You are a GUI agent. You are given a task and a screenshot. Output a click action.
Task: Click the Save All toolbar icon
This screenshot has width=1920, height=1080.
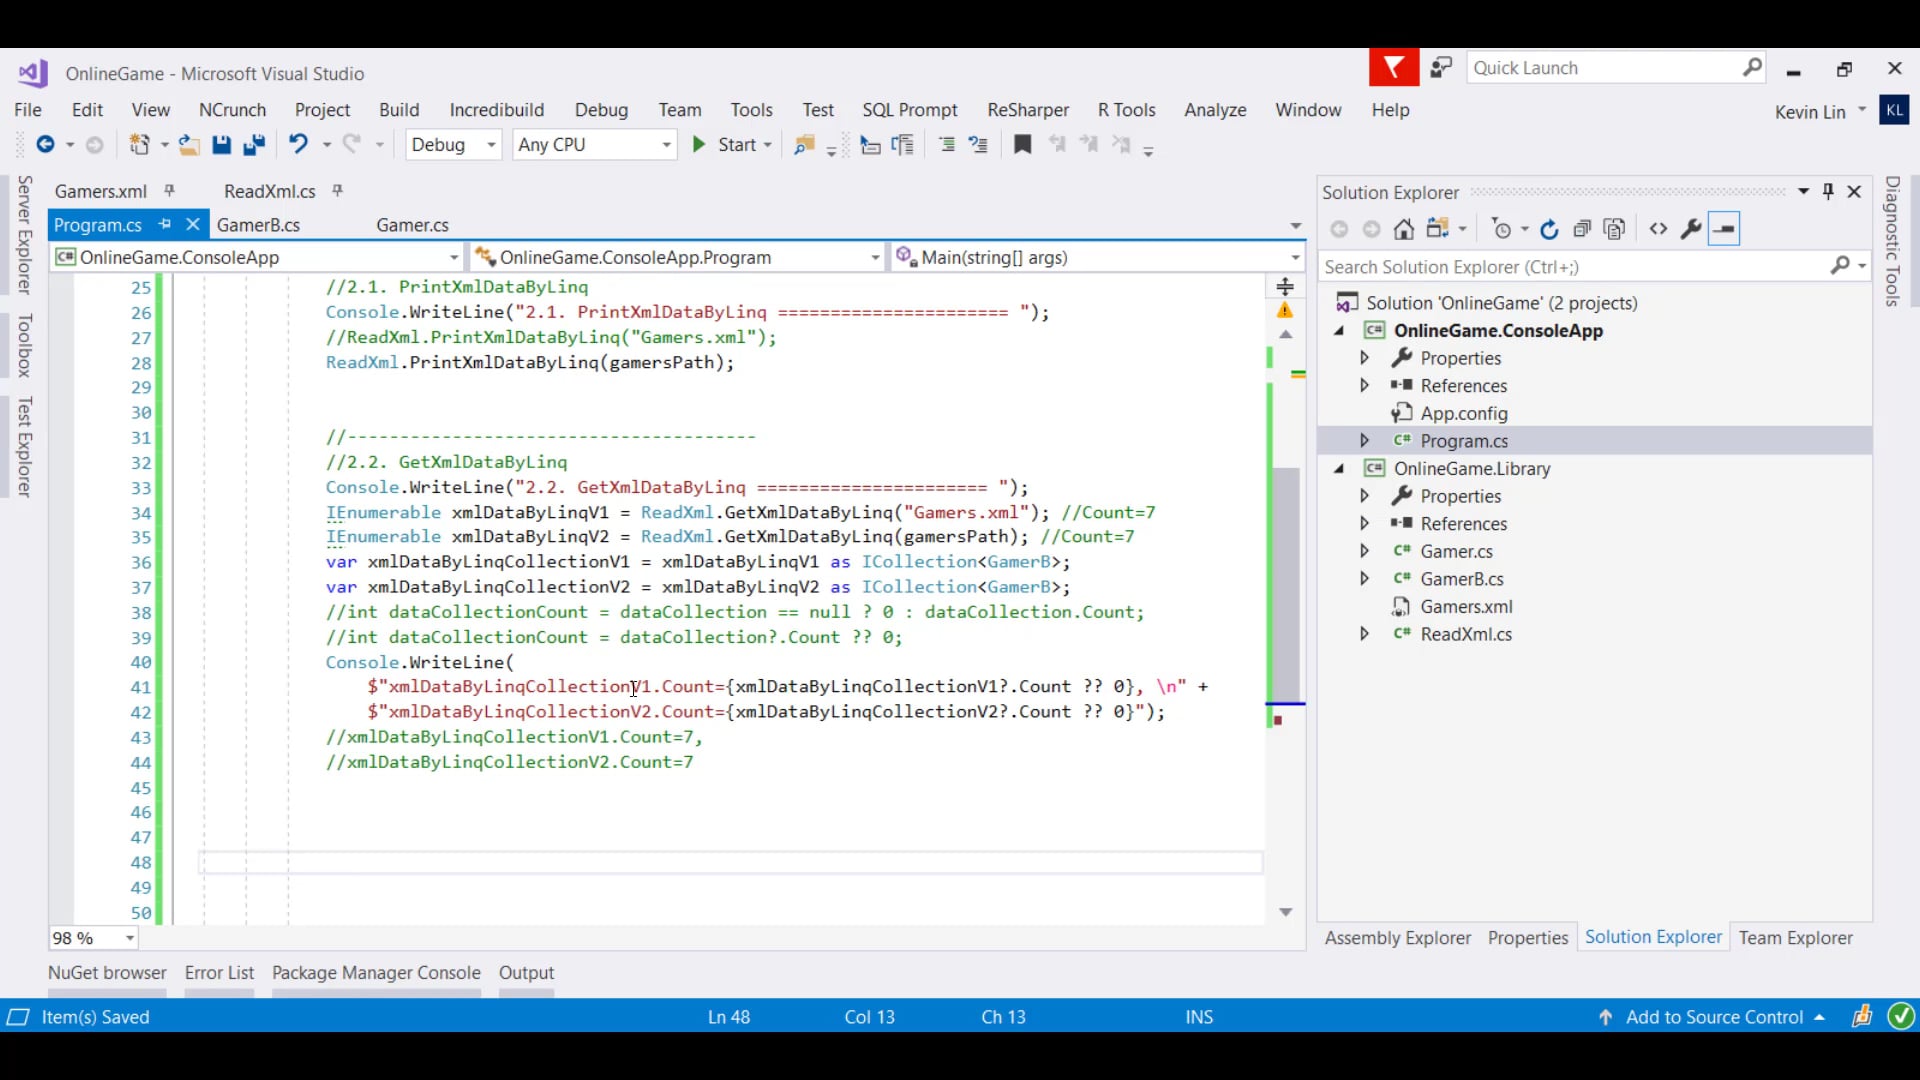pyautogui.click(x=254, y=145)
